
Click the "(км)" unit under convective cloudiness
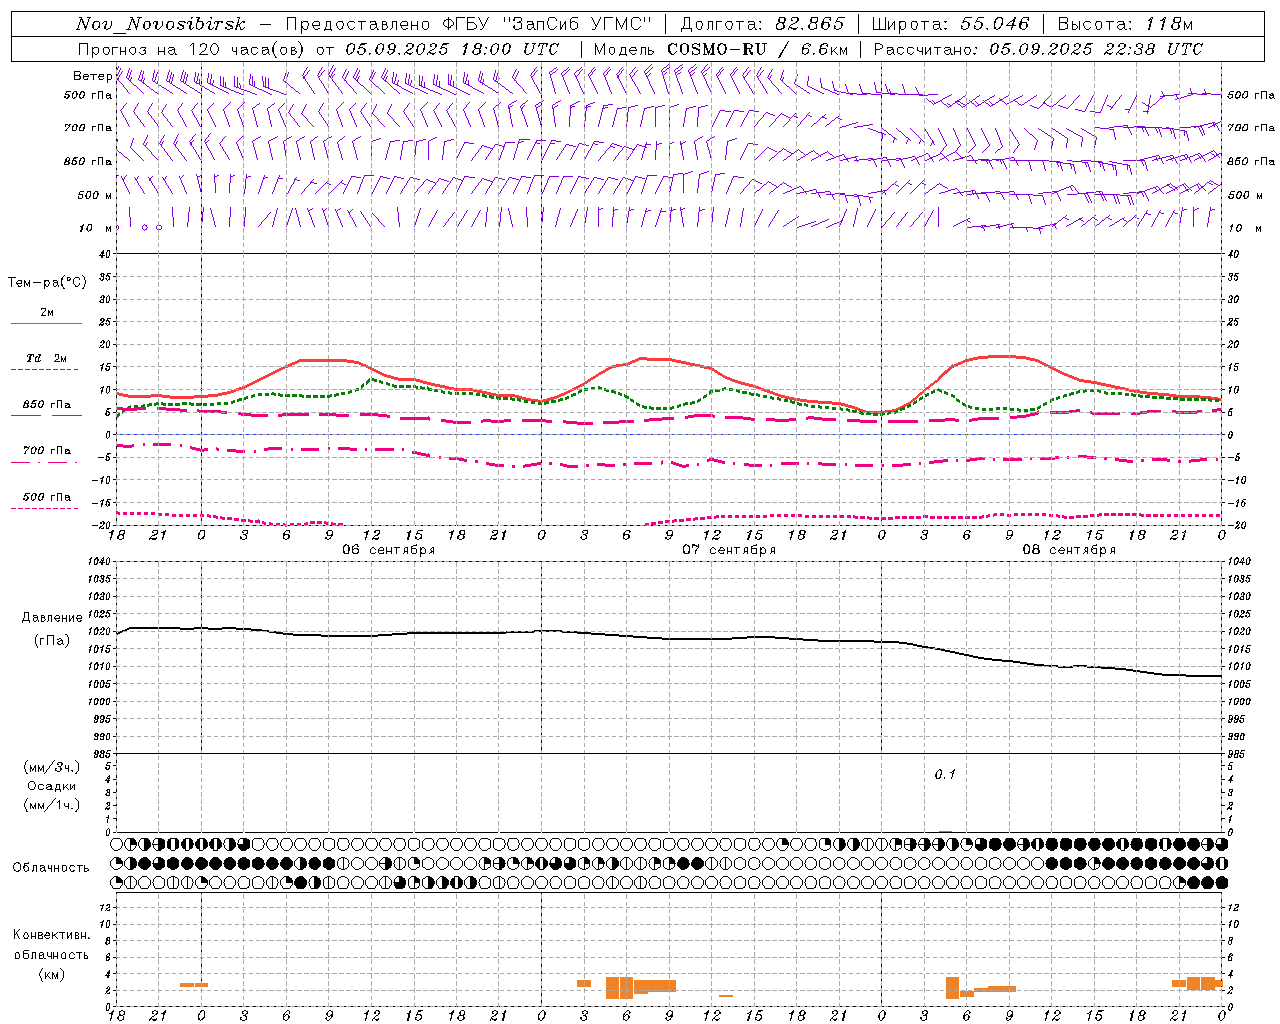tap(52, 974)
